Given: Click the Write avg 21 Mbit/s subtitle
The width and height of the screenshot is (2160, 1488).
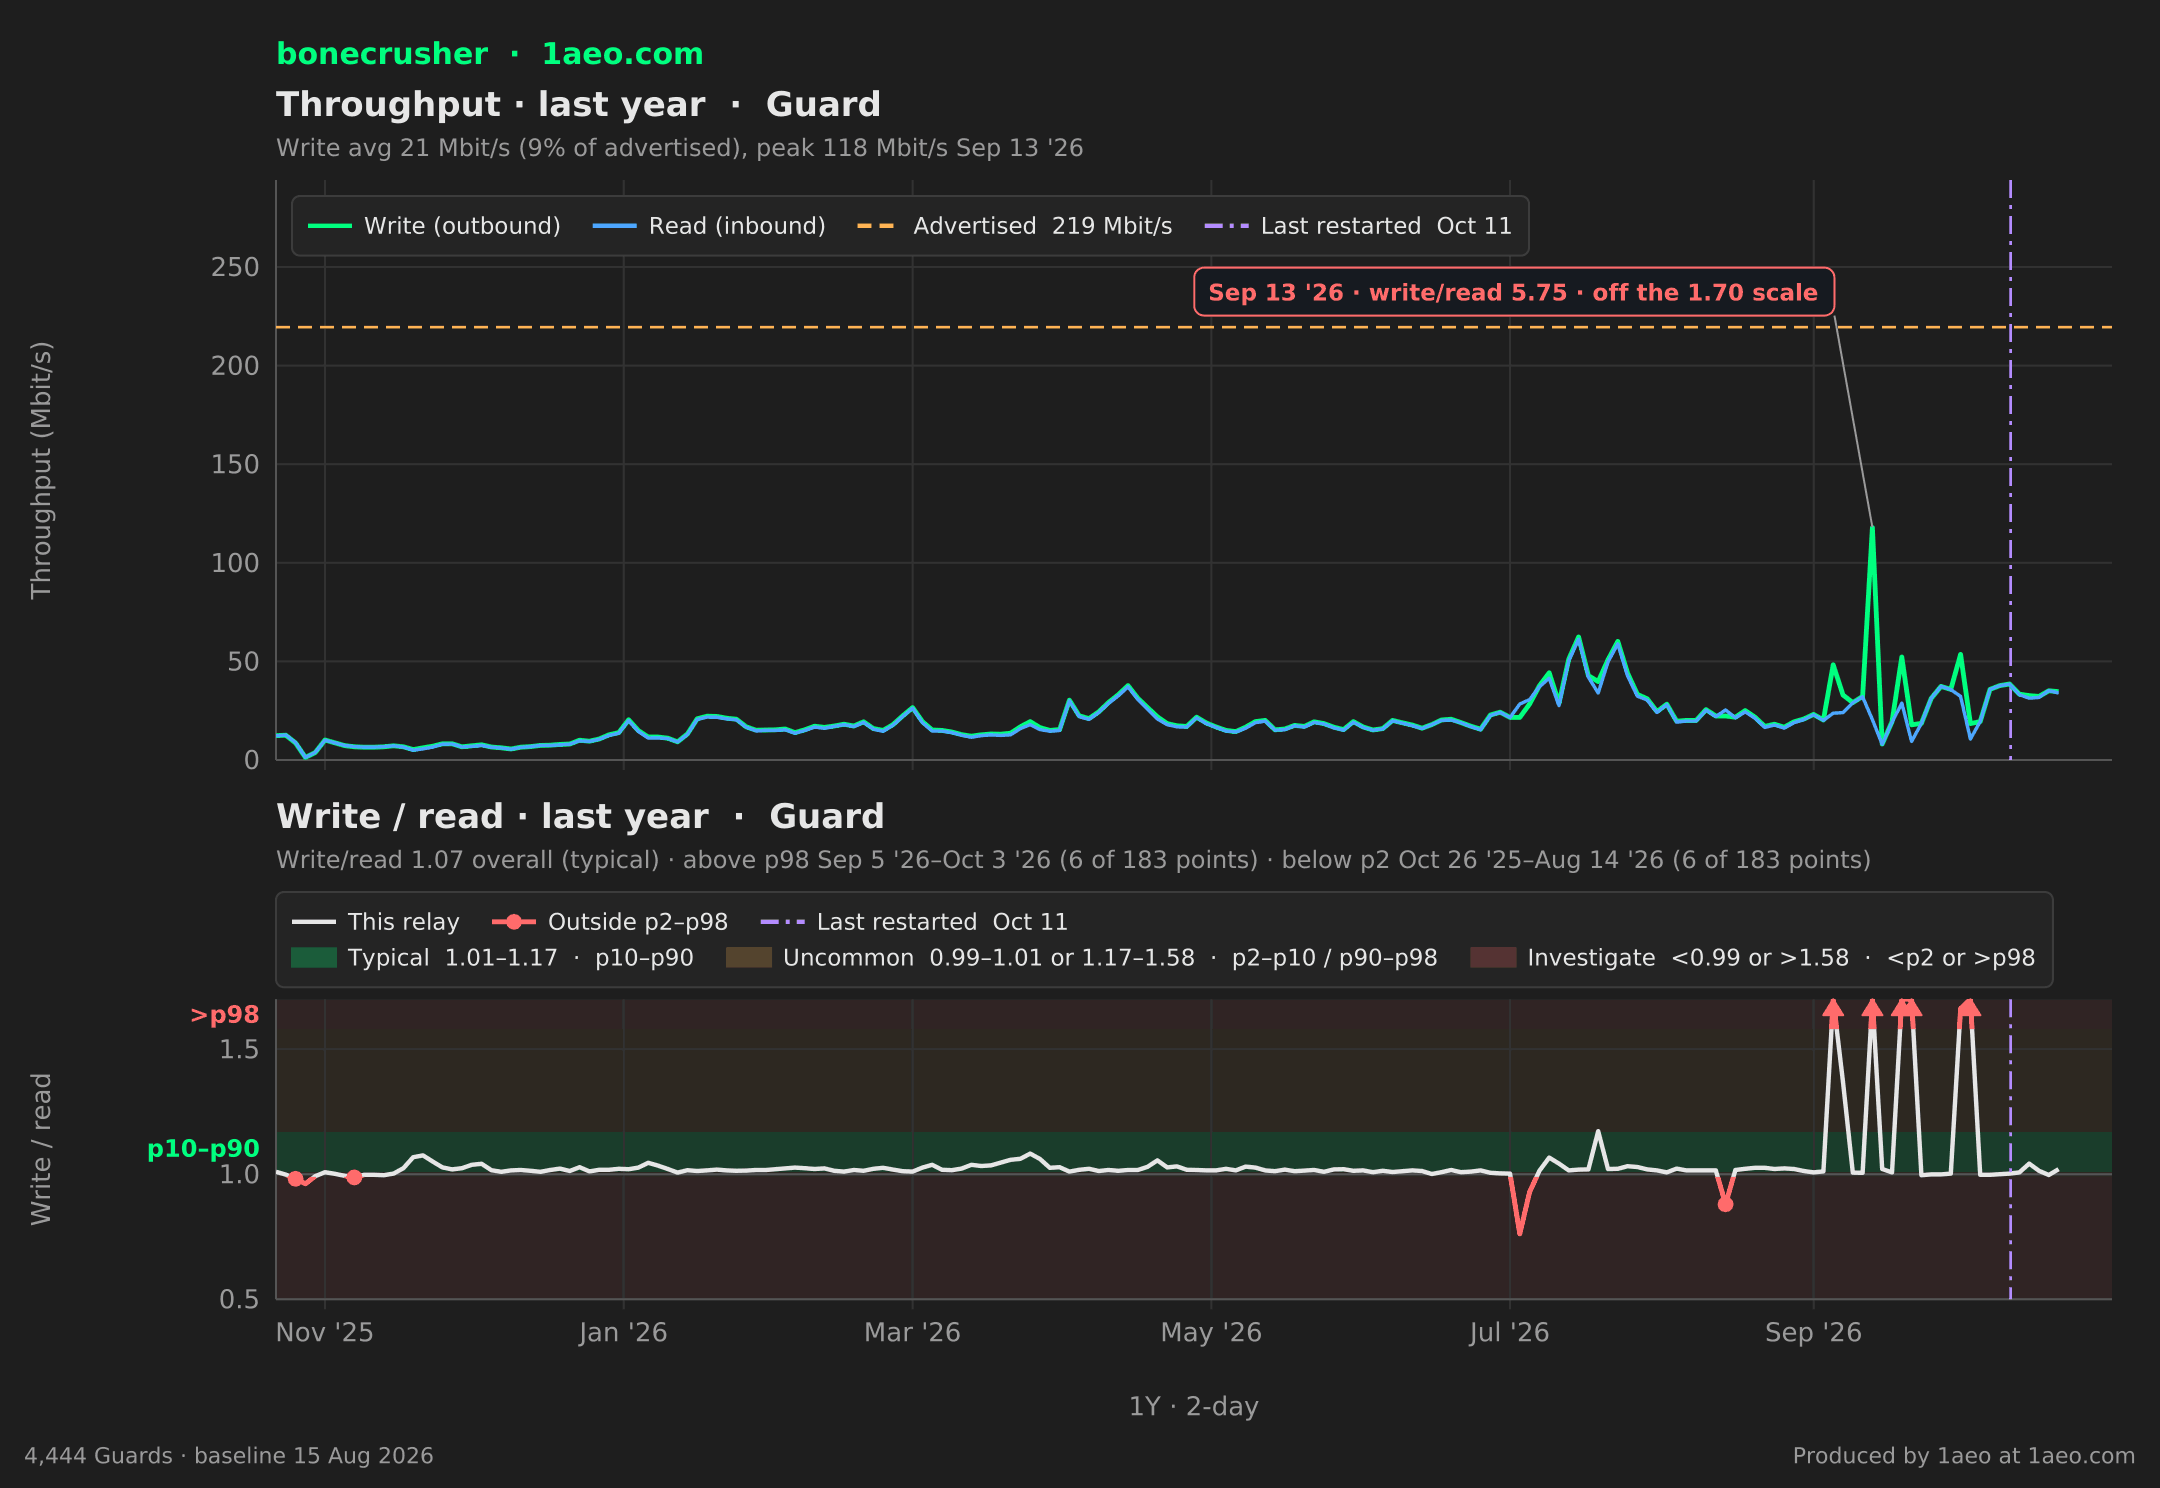Looking at the screenshot, I should pyautogui.click(x=680, y=148).
